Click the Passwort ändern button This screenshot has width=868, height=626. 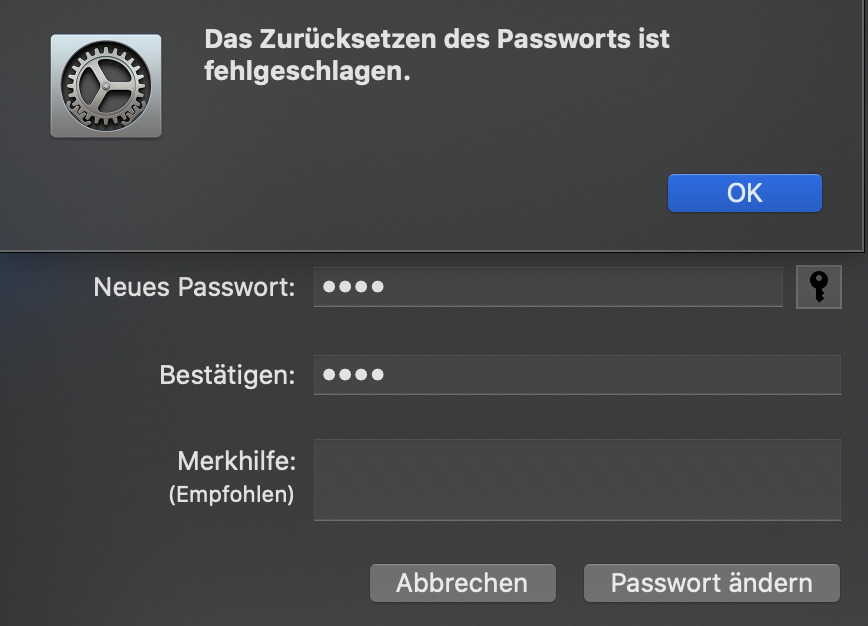tap(711, 583)
